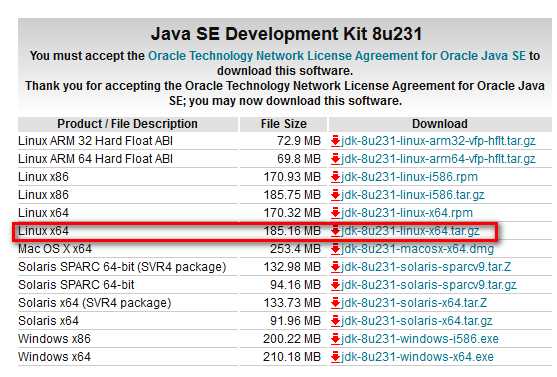The height and width of the screenshot is (377, 557).
Task: Click download arrow icon for windows-x64.exe
Action: [335, 357]
